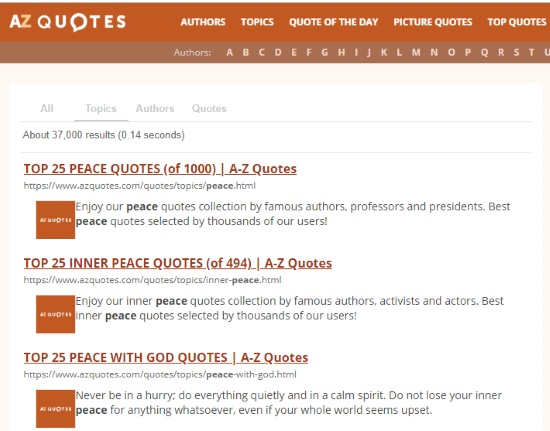Click the thumbnail beside the inner peace result
Image resolution: width=550 pixels, height=431 pixels.
pos(55,314)
